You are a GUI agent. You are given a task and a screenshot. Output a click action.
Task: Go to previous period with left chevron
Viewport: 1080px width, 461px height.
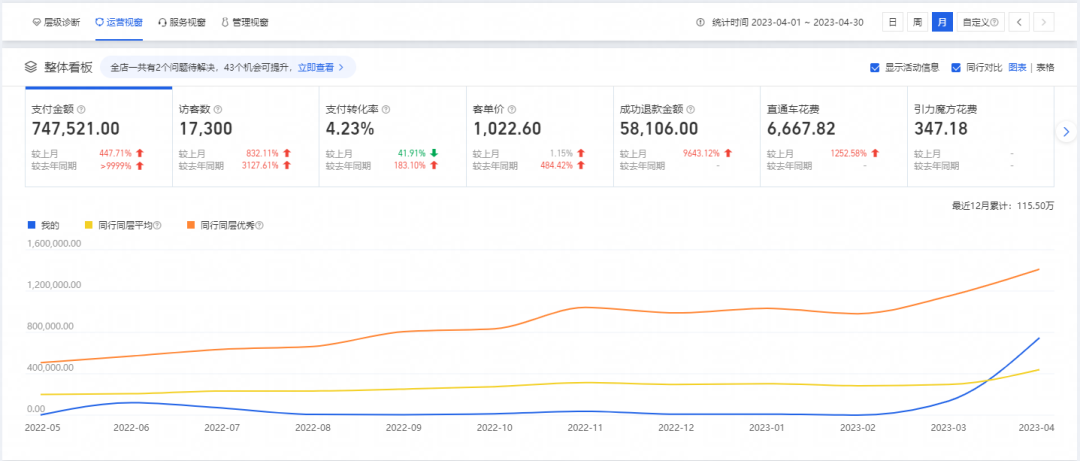(1019, 21)
